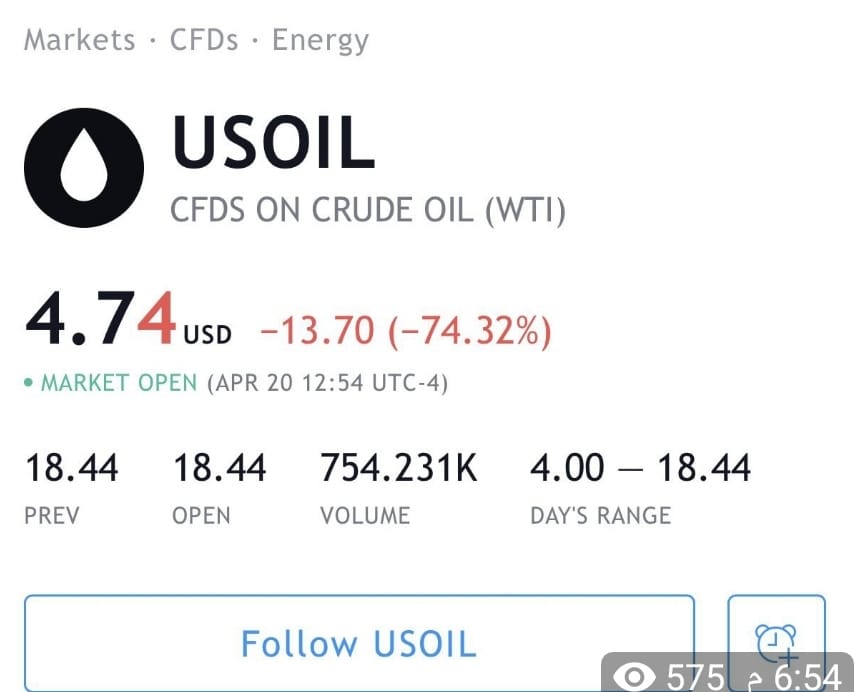The image size is (863, 692).
Task: Open the Markets breadcrumb link
Action: [x=80, y=40]
